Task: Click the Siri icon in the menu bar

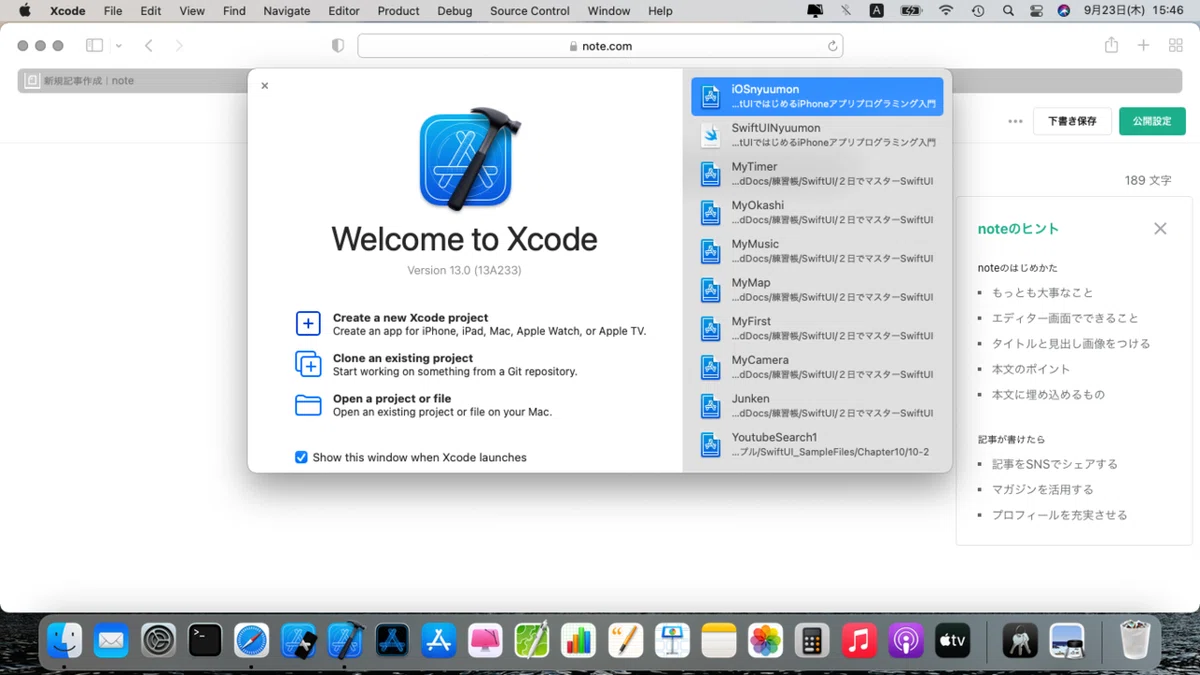Action: (1063, 11)
